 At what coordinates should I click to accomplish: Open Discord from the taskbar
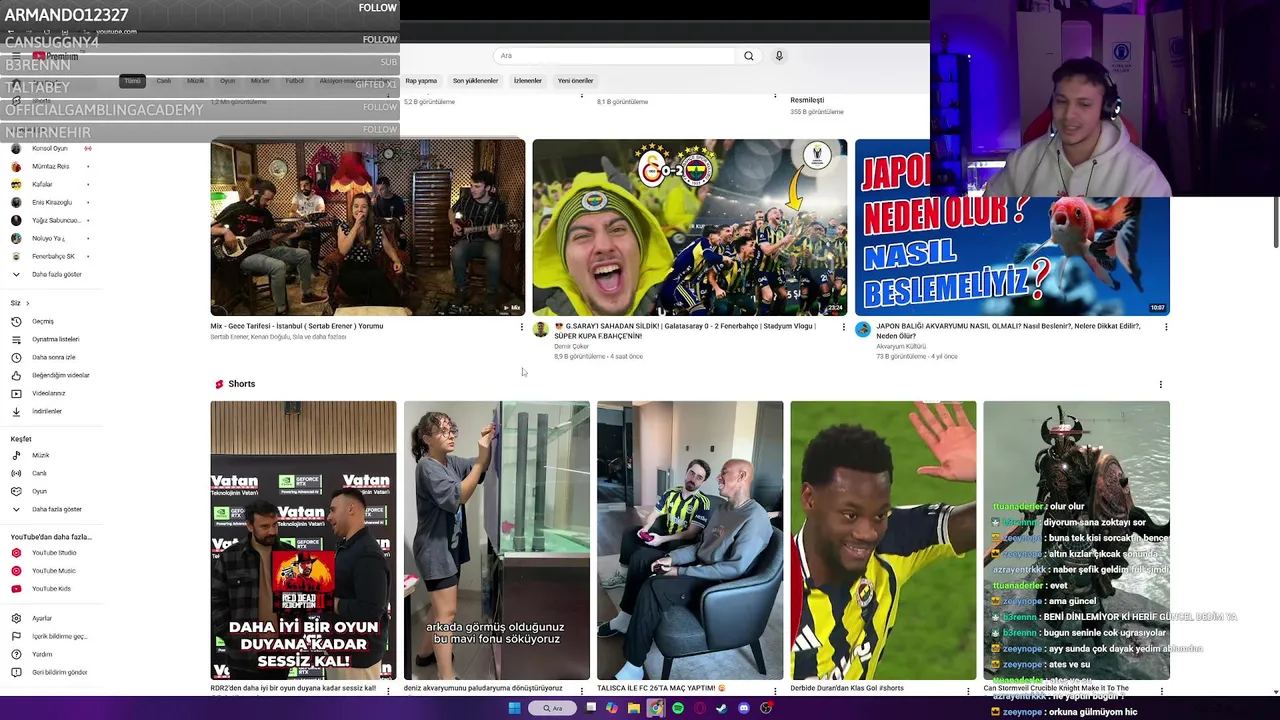(744, 708)
